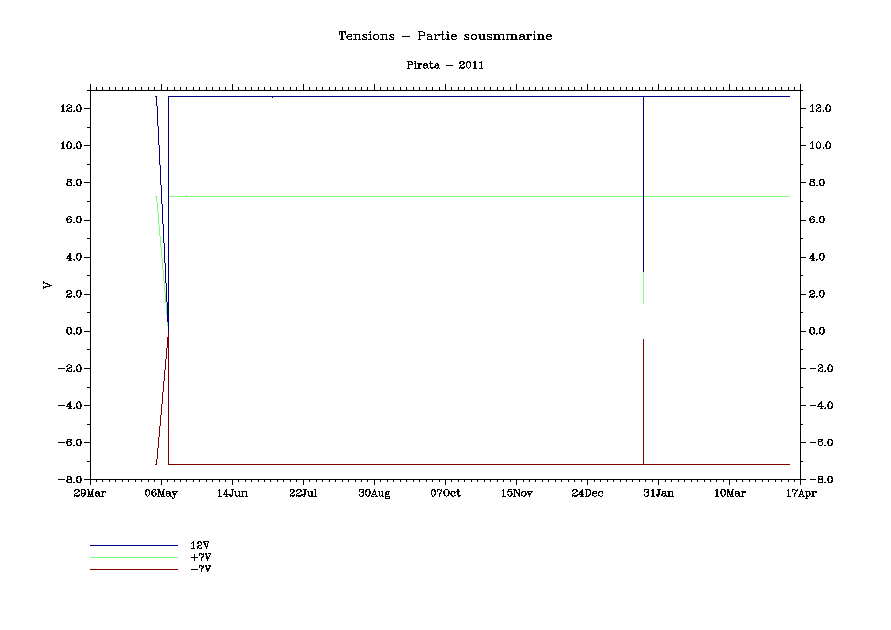The image size is (891, 630).
Task: Select the 07Oct x-axis date label
Action: (x=445, y=493)
